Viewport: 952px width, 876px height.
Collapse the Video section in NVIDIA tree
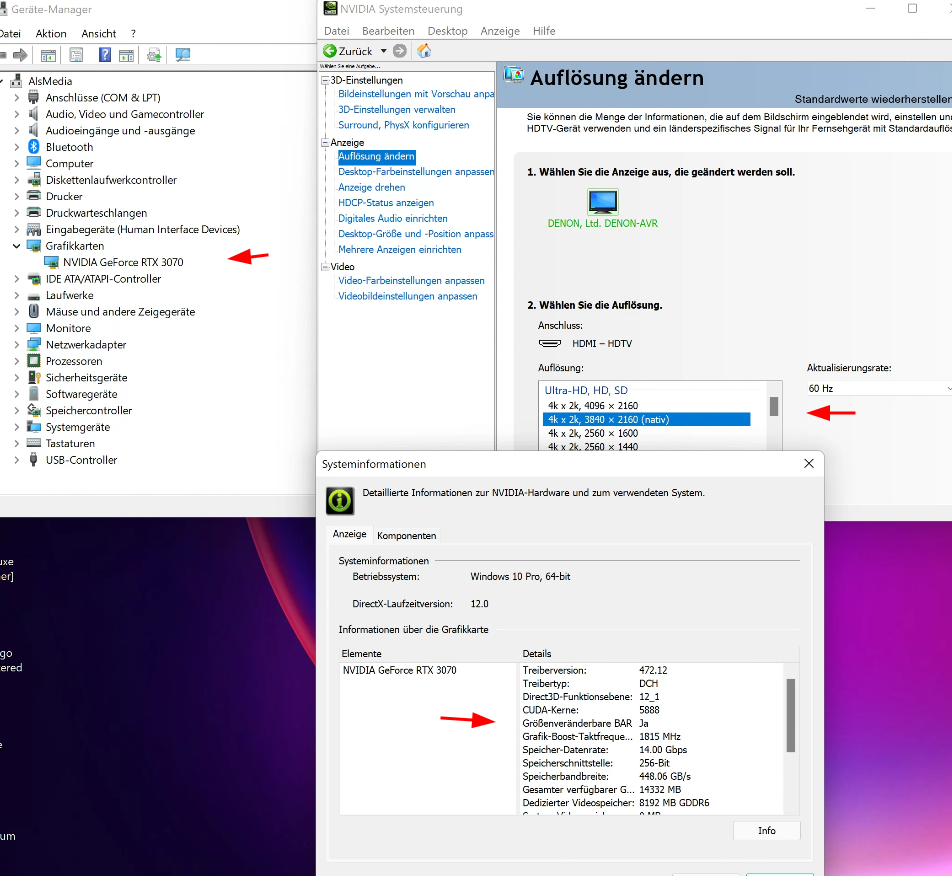coord(325,267)
